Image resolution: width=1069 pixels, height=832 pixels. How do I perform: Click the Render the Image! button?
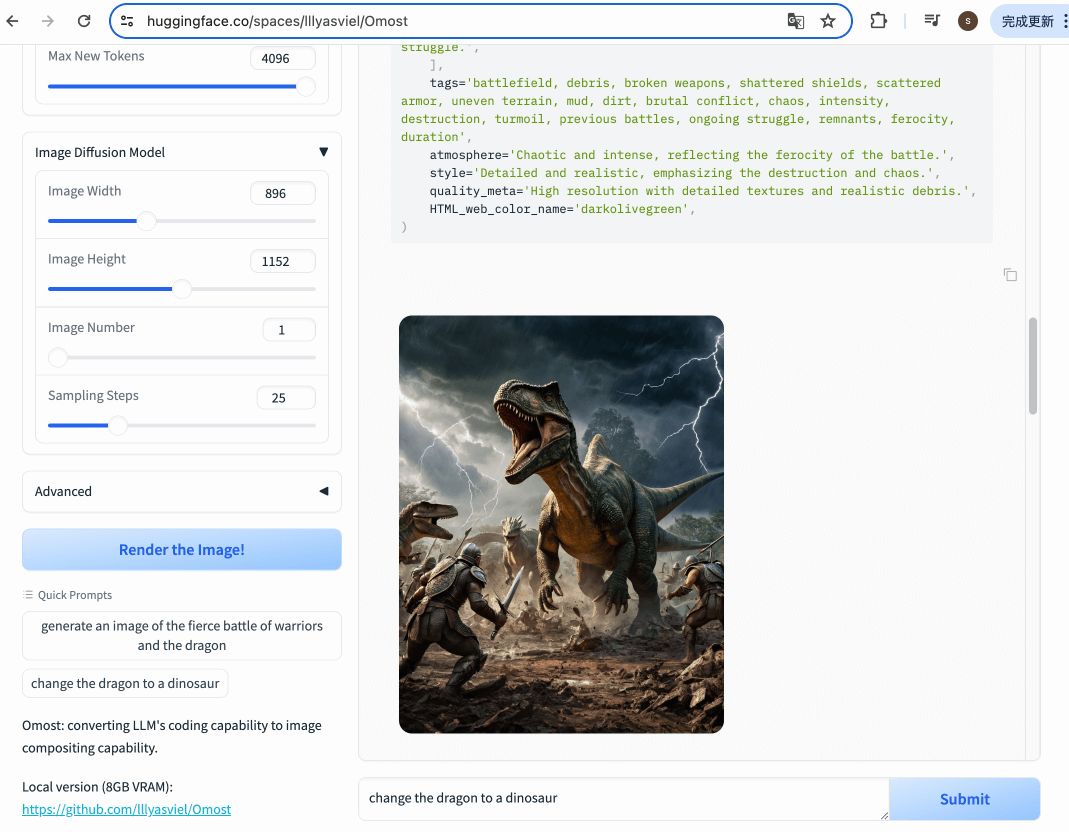tap(182, 550)
